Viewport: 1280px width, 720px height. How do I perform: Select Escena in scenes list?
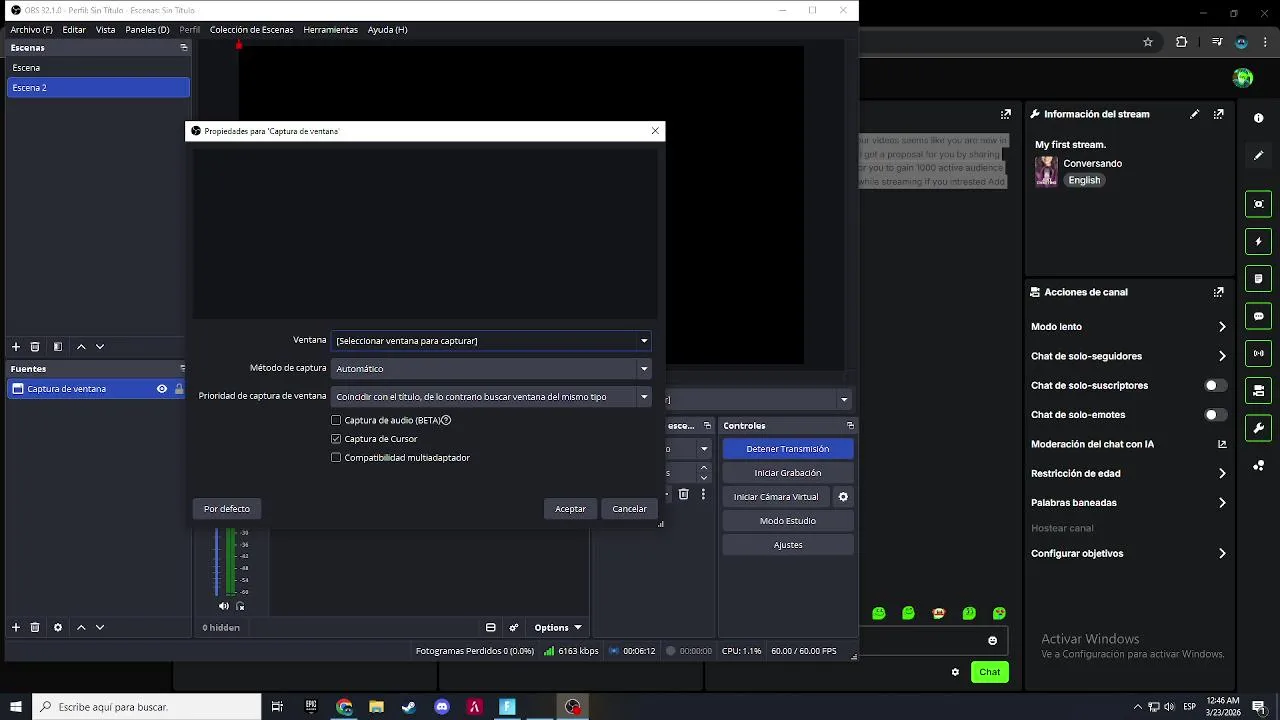(x=98, y=68)
